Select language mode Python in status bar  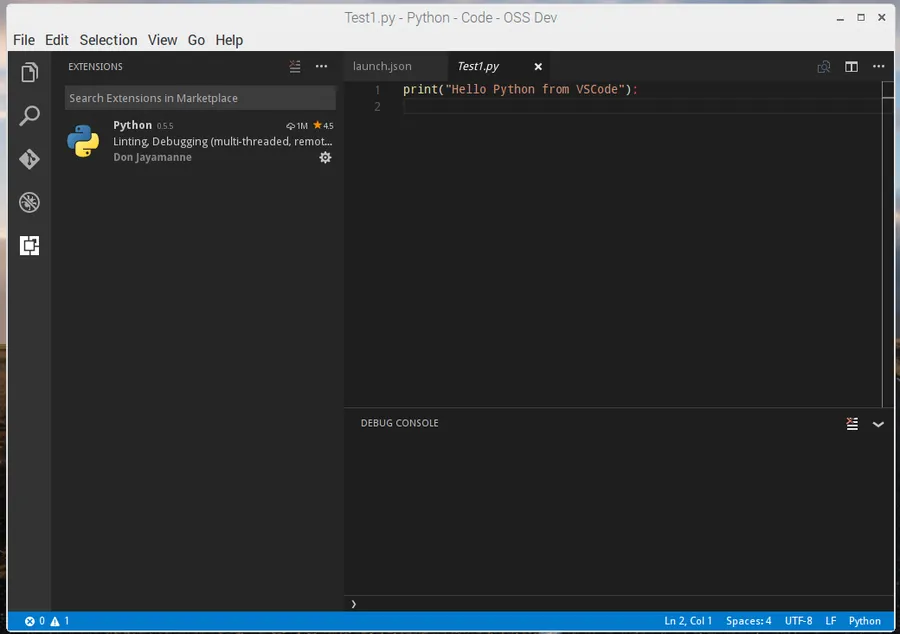point(864,621)
